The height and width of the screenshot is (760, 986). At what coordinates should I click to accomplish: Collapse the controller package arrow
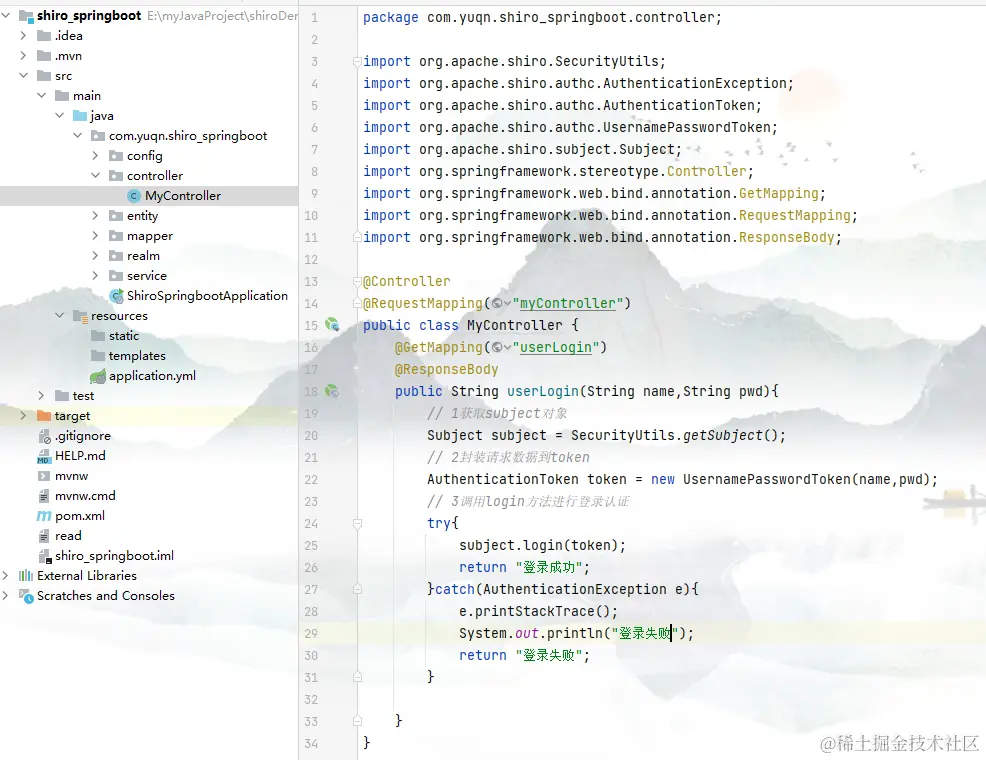(95, 175)
